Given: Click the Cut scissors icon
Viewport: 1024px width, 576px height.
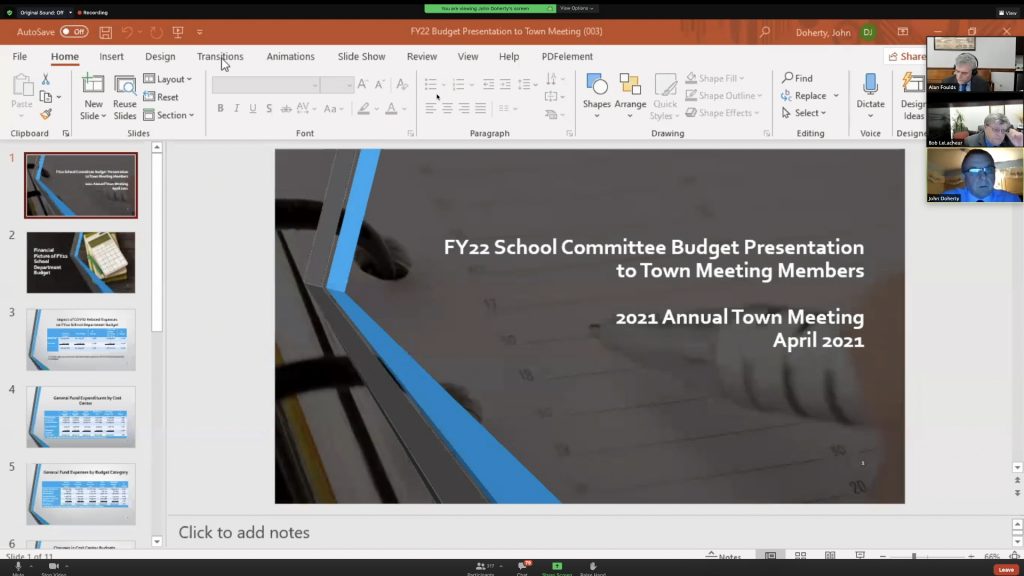Looking at the screenshot, I should pyautogui.click(x=46, y=79).
